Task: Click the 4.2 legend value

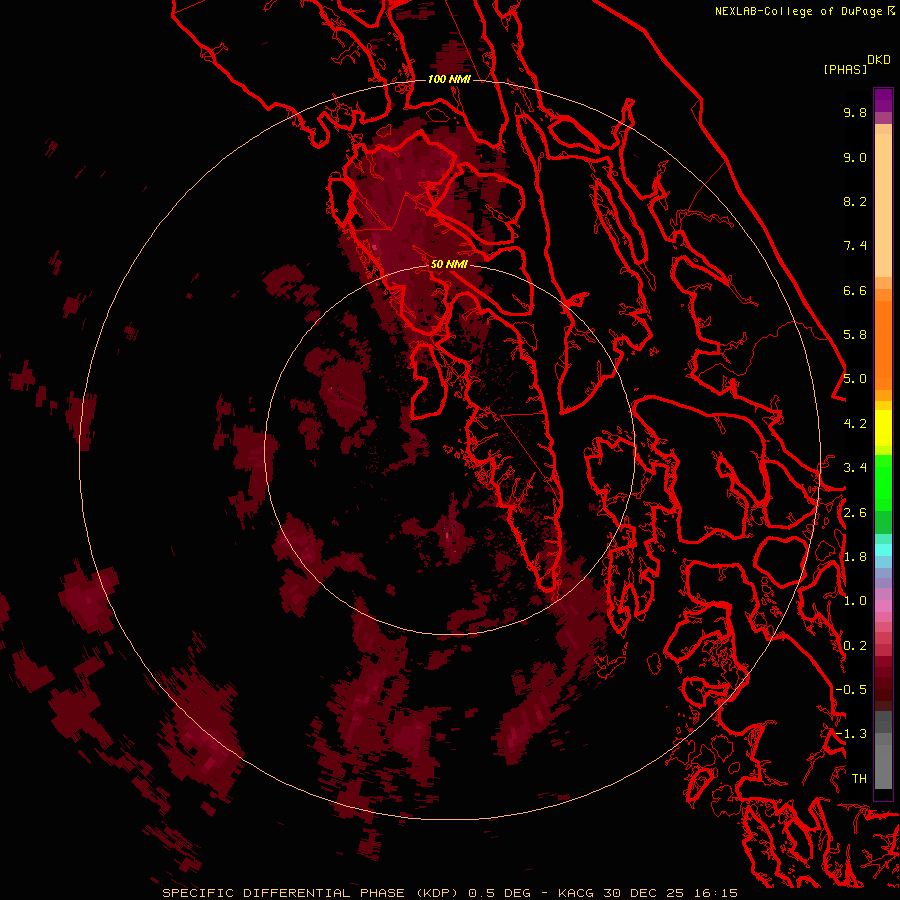Action: (855, 424)
